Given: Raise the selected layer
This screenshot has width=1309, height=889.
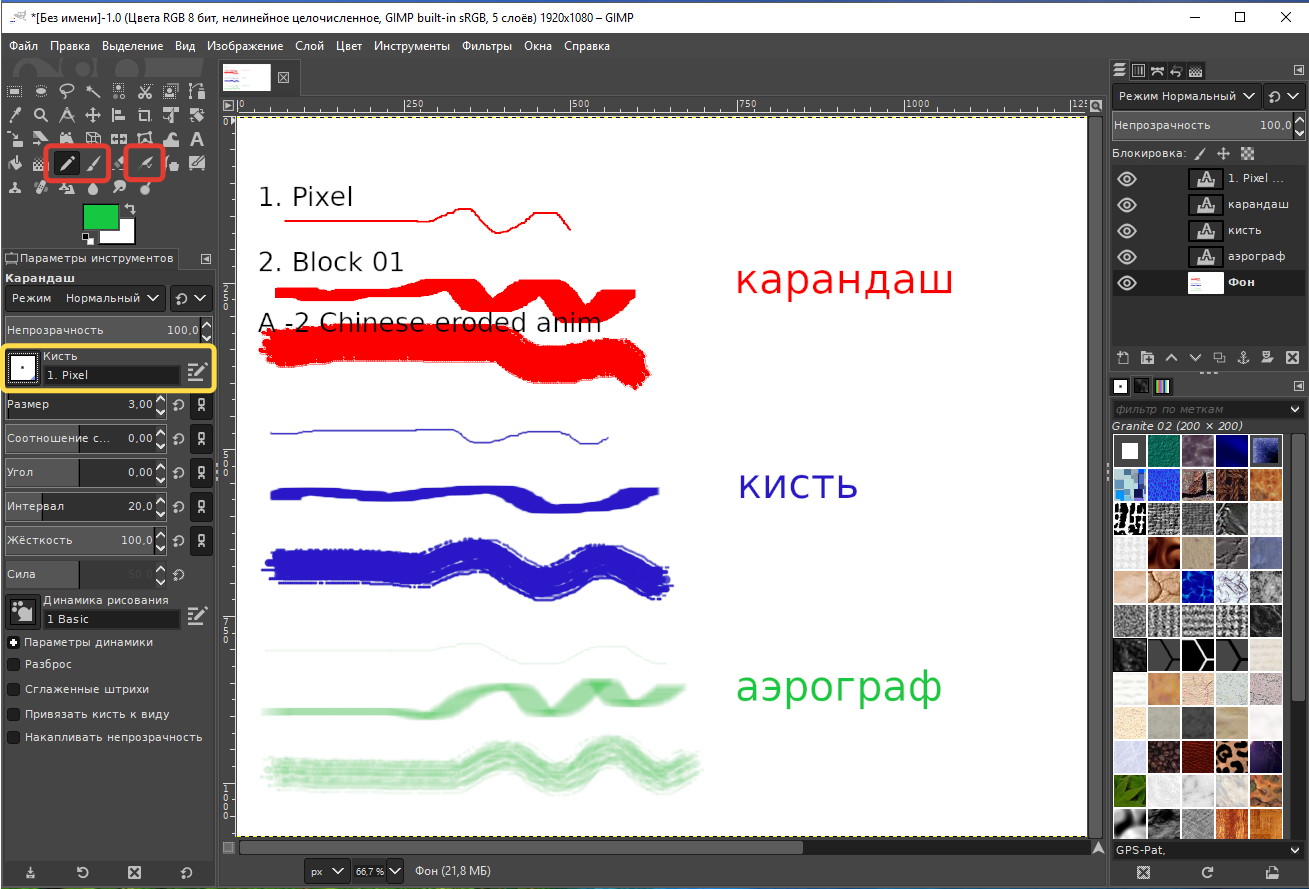Looking at the screenshot, I should point(1171,357).
